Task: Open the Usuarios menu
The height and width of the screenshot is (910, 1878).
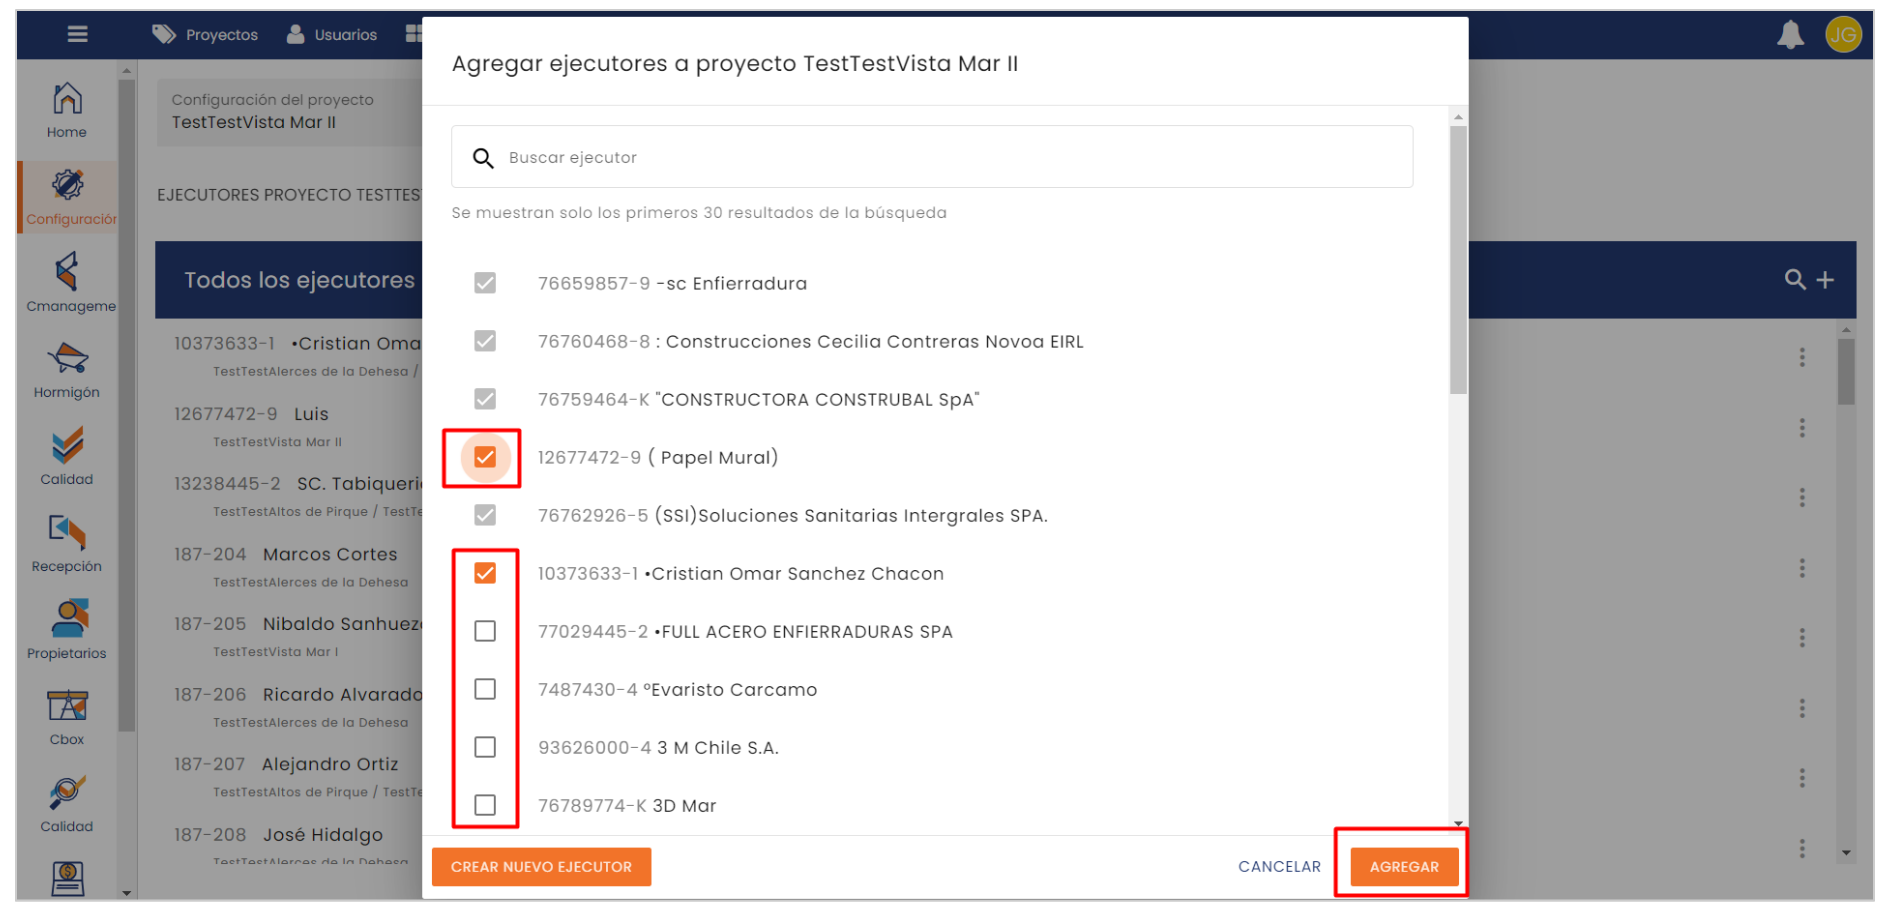Action: [332, 35]
